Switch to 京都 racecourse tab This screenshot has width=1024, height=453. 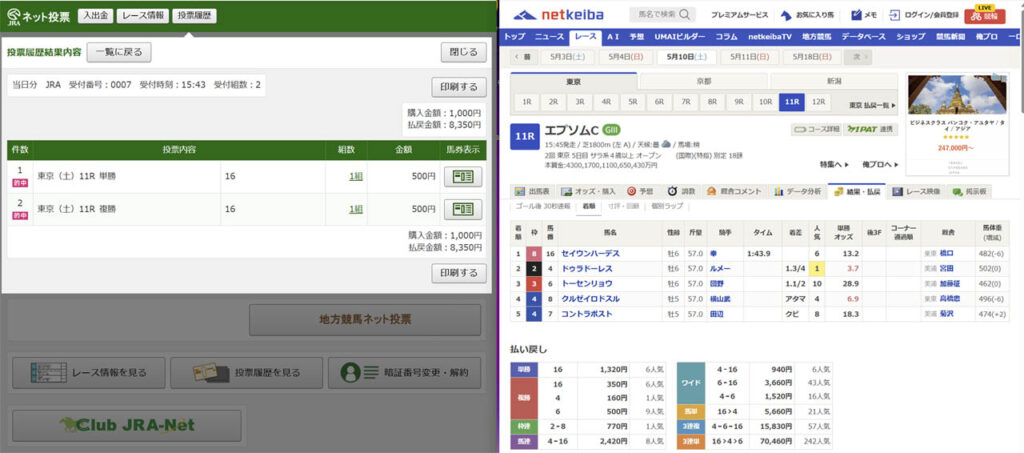(703, 82)
